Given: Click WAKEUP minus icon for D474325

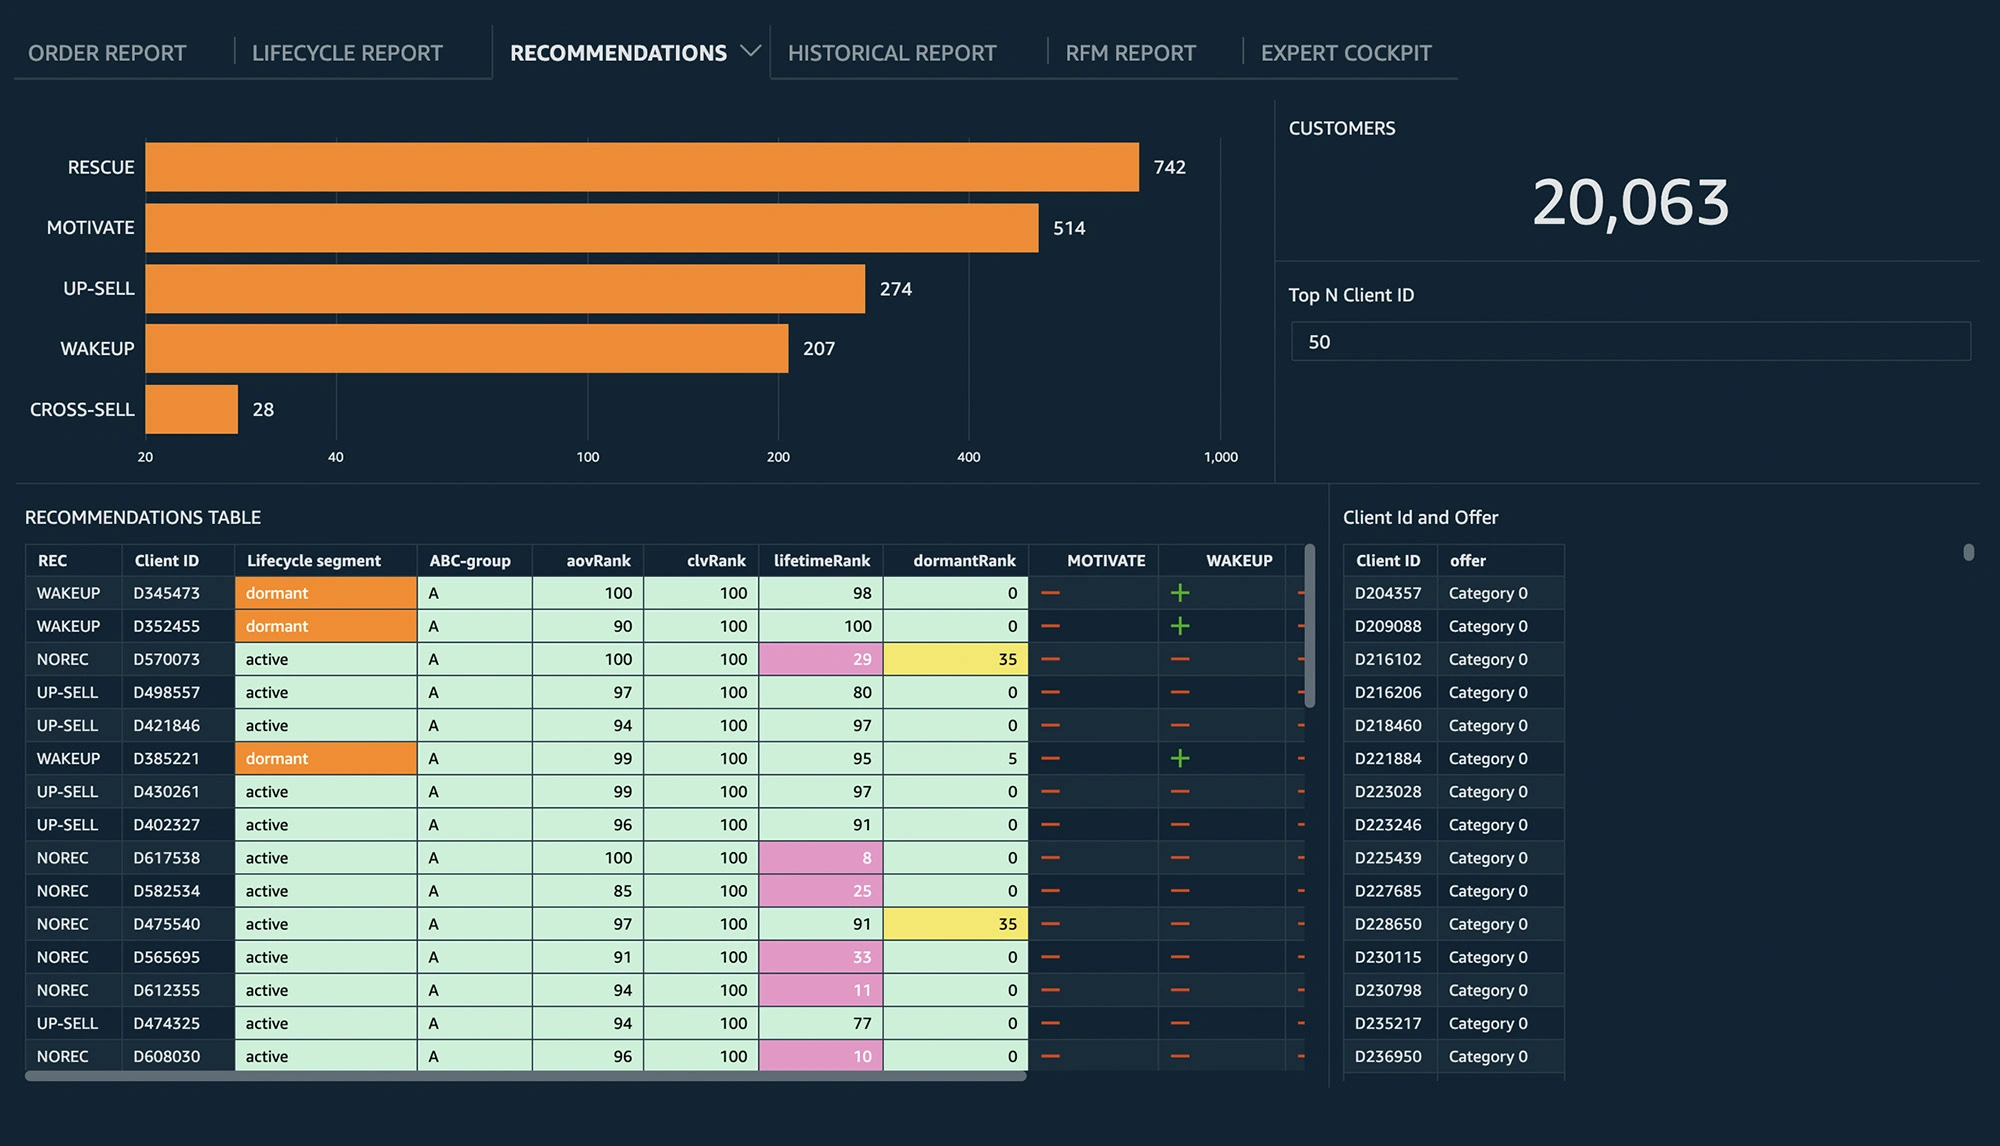Looking at the screenshot, I should pos(1180,1023).
